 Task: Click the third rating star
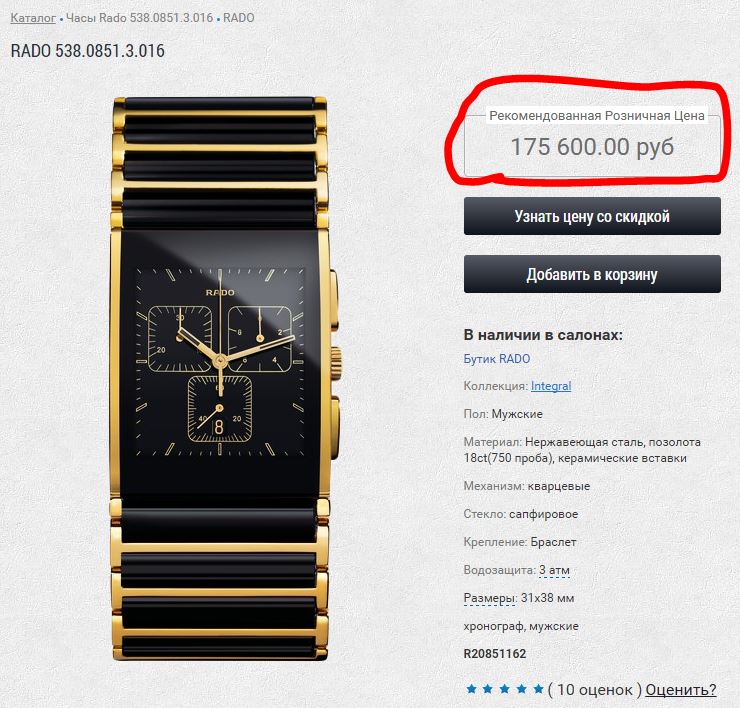(505, 689)
